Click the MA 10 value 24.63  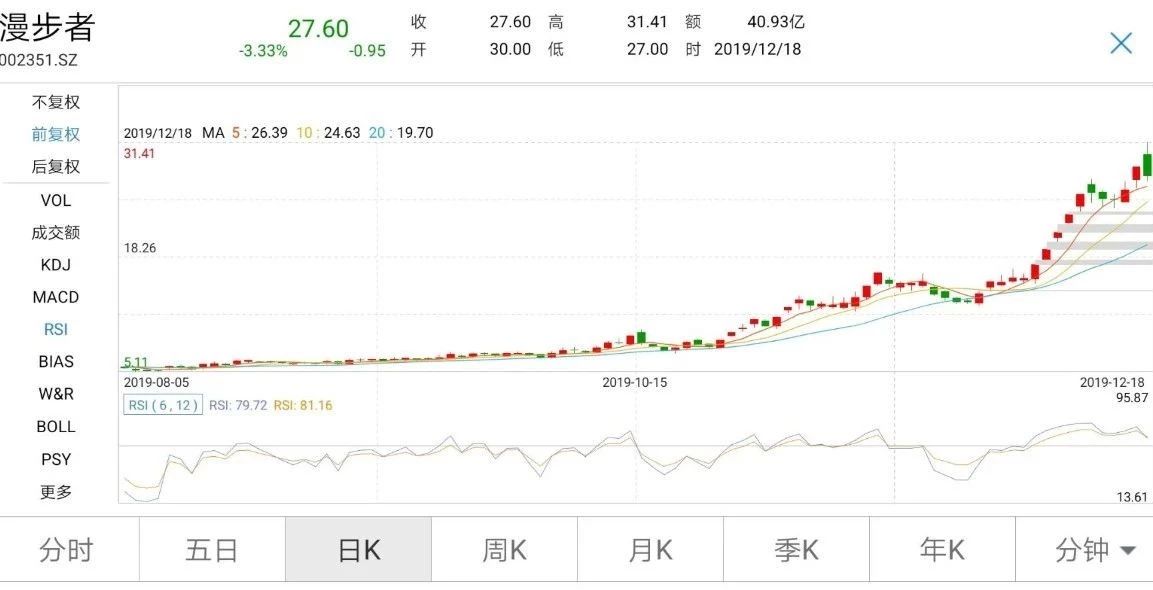click(x=342, y=133)
